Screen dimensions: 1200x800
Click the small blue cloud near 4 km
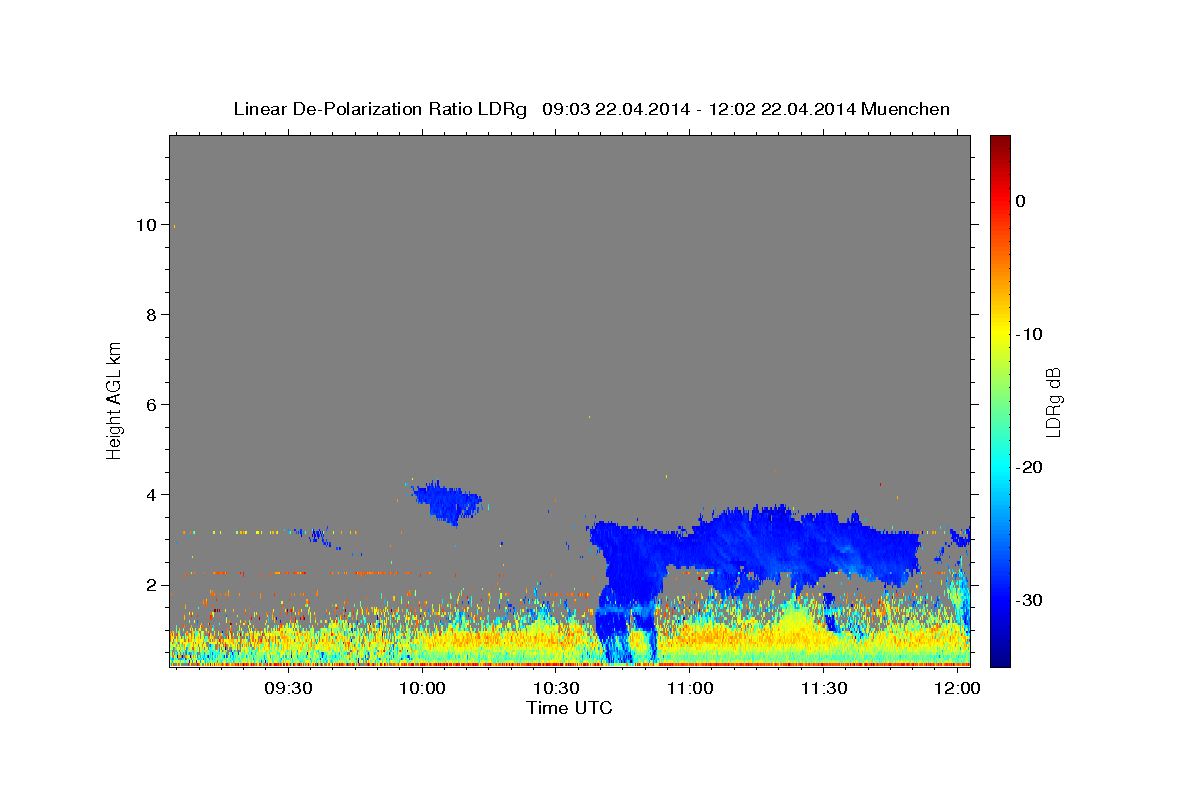click(447, 501)
